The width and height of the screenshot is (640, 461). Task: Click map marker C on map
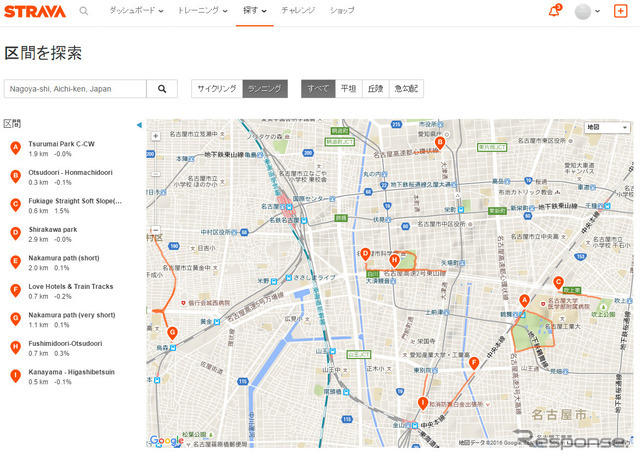click(x=558, y=283)
